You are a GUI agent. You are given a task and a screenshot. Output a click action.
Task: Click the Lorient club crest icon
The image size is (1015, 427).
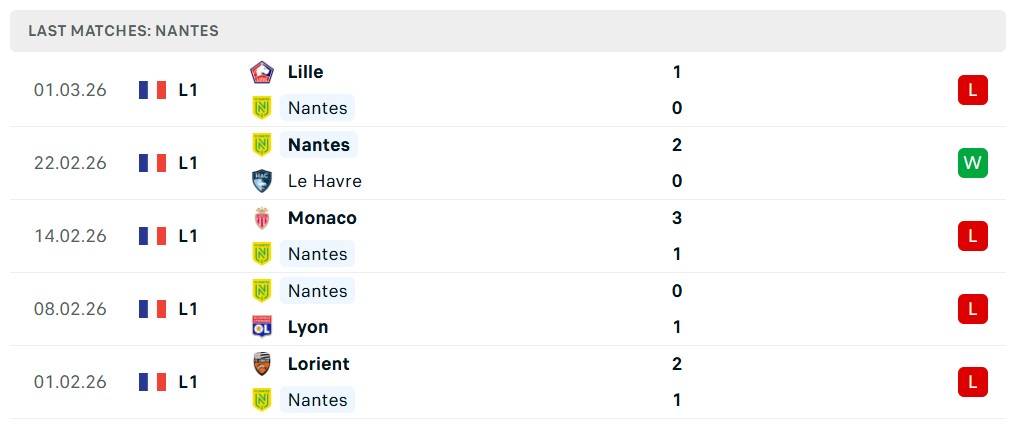[x=262, y=364]
